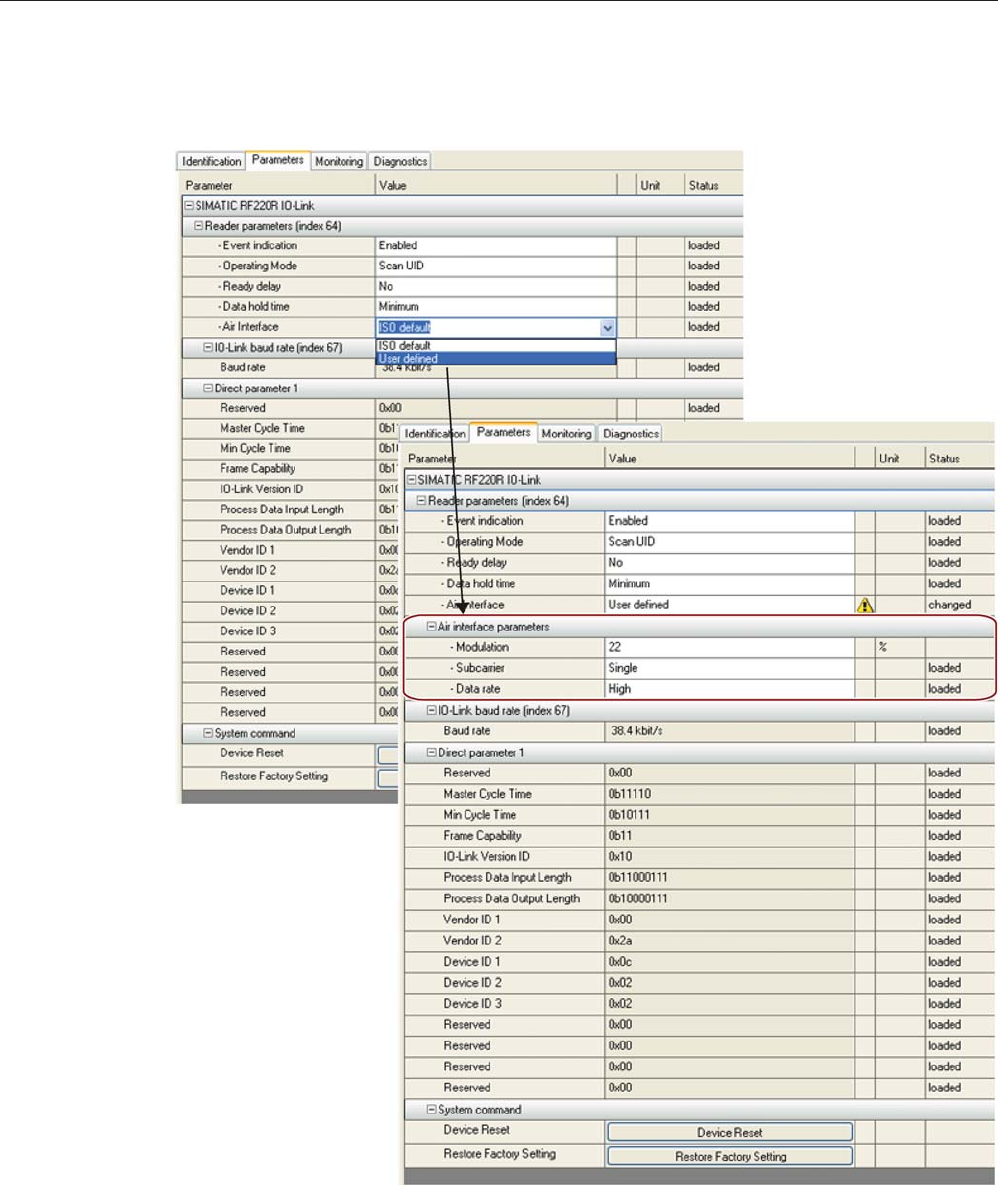
Task: Select 'Vendor ID 1' row label in front window
Action: (471, 920)
